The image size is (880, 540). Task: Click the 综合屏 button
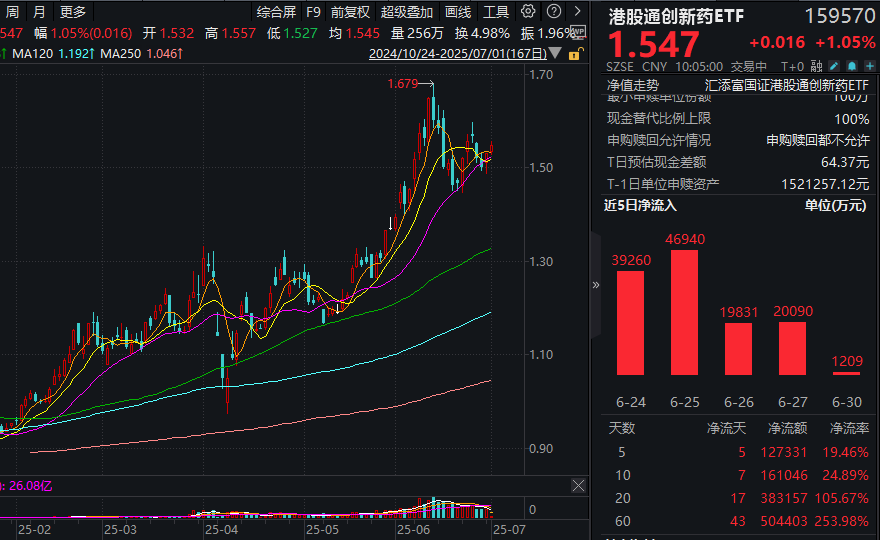(x=276, y=12)
